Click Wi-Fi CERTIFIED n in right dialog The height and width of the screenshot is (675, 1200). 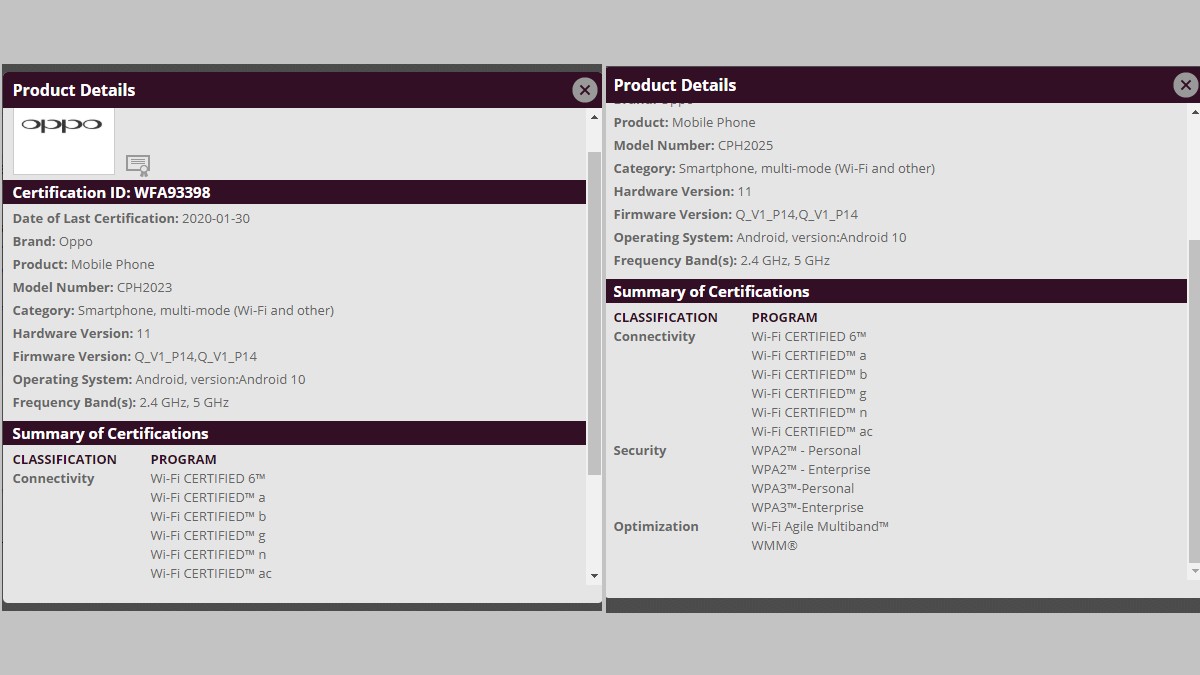810,412
